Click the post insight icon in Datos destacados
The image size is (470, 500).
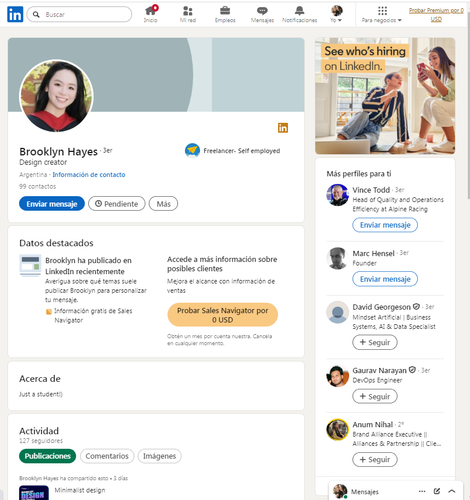click(30, 265)
